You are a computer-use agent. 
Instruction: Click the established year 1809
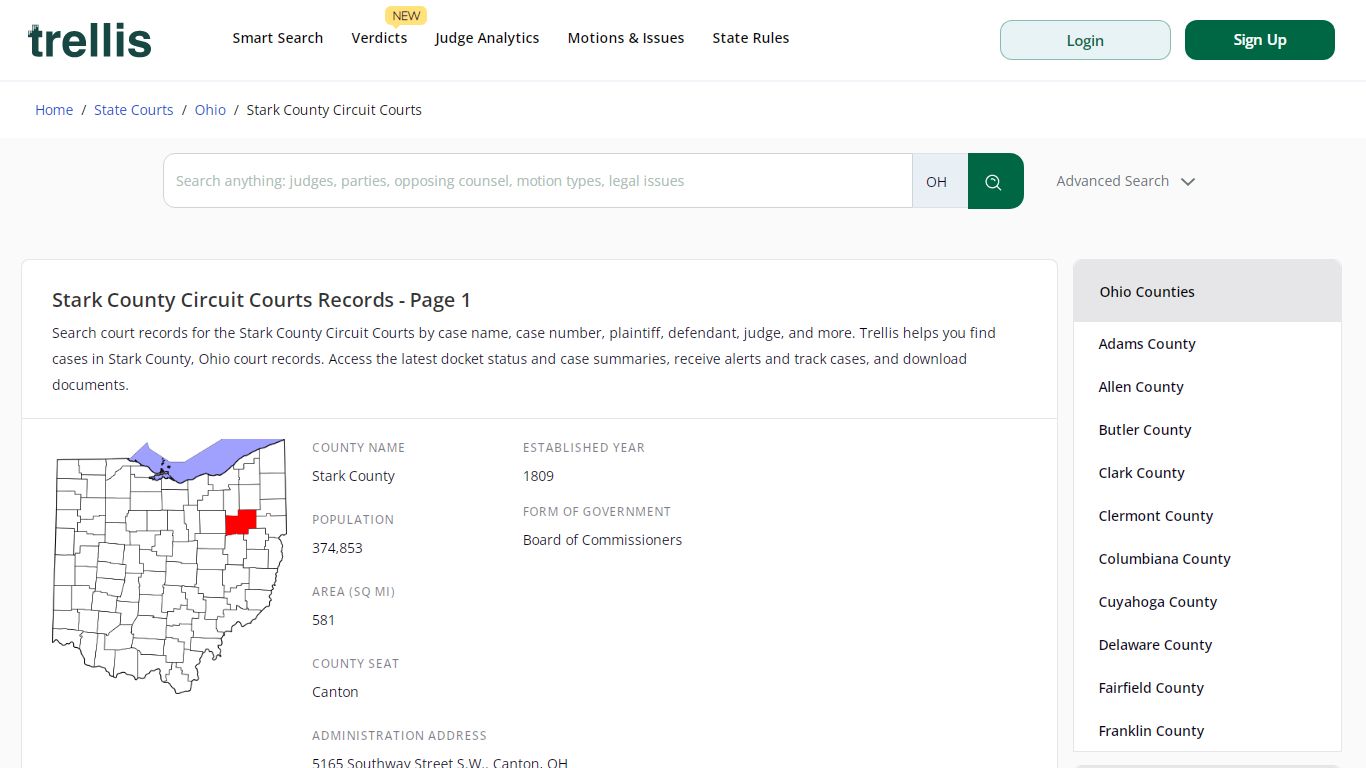coord(538,476)
